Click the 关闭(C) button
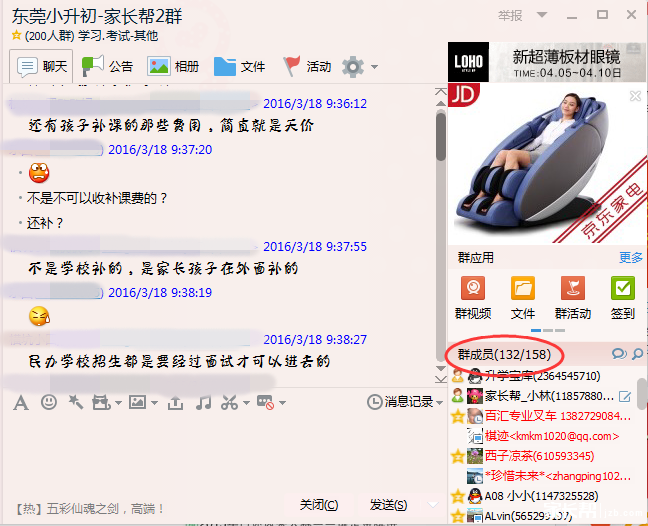 tap(319, 505)
